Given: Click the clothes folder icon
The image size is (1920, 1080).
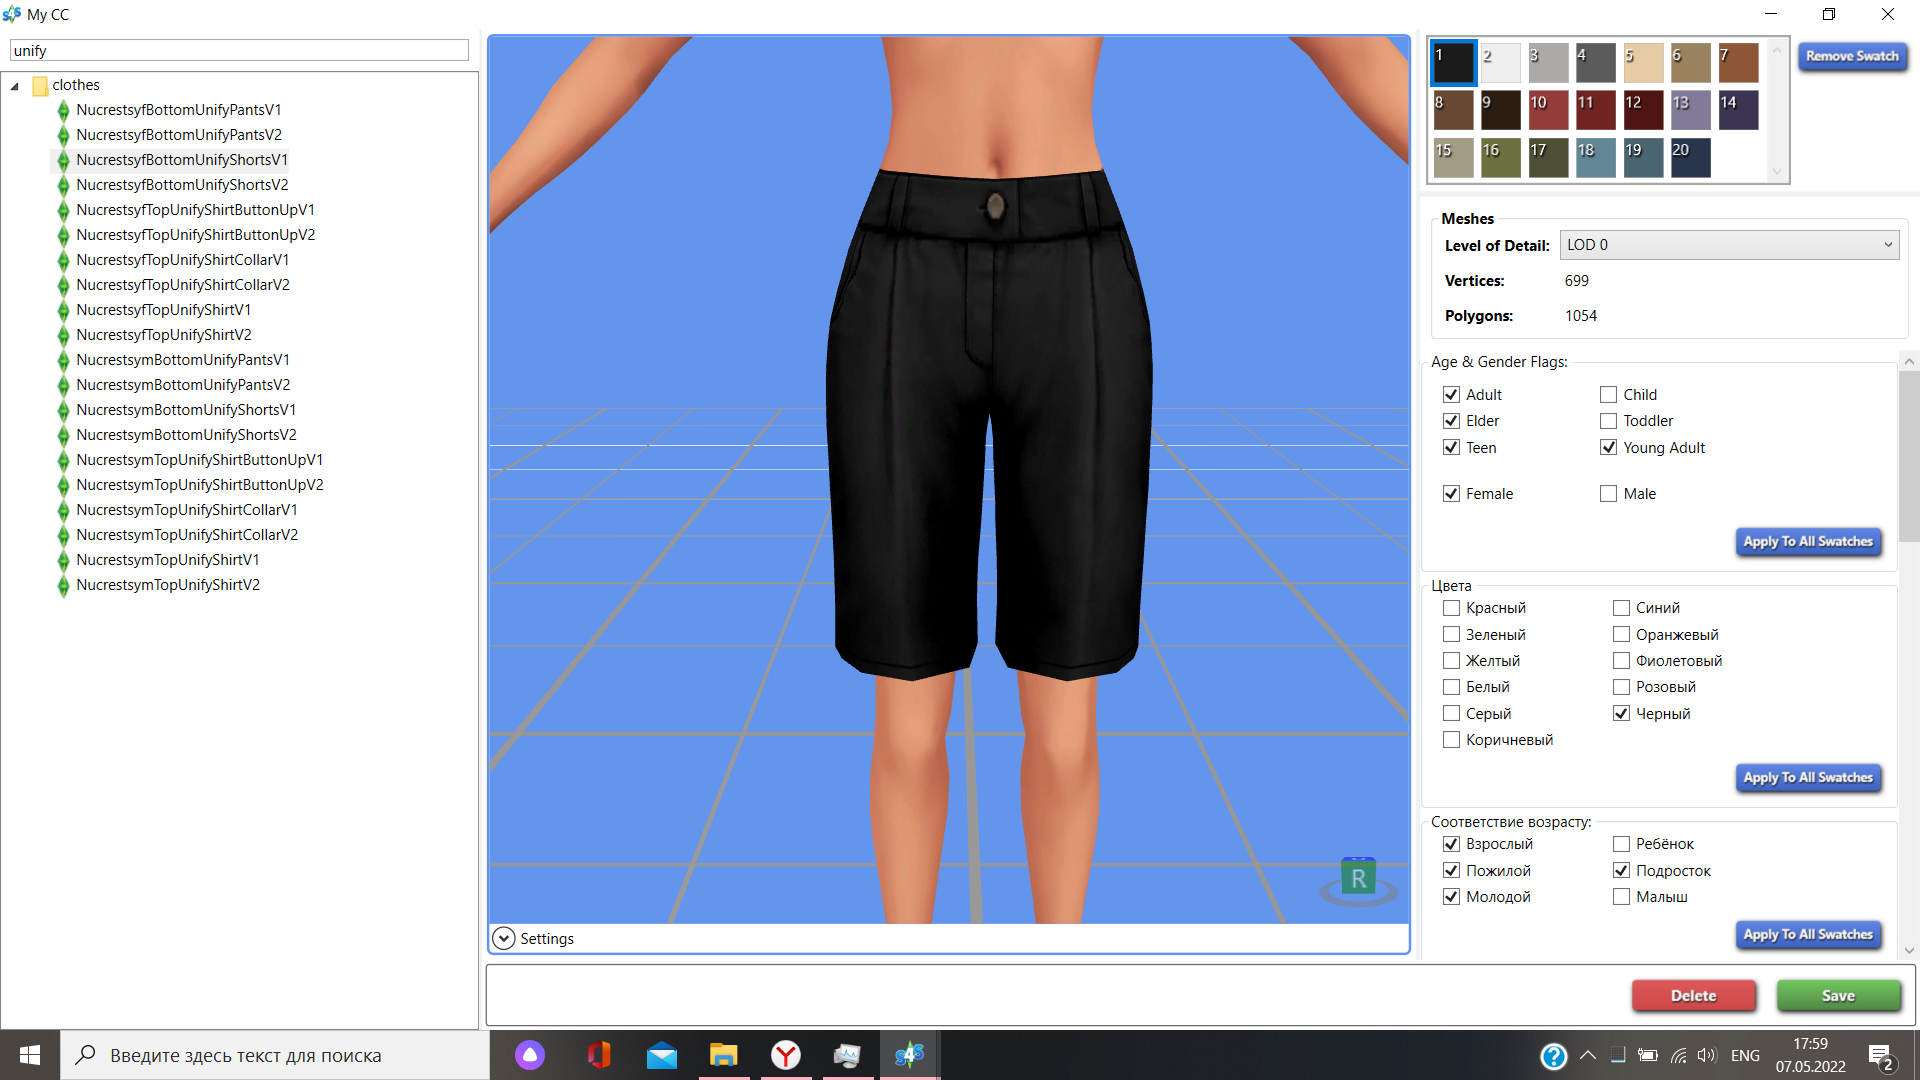Looking at the screenshot, I should pos(40,85).
